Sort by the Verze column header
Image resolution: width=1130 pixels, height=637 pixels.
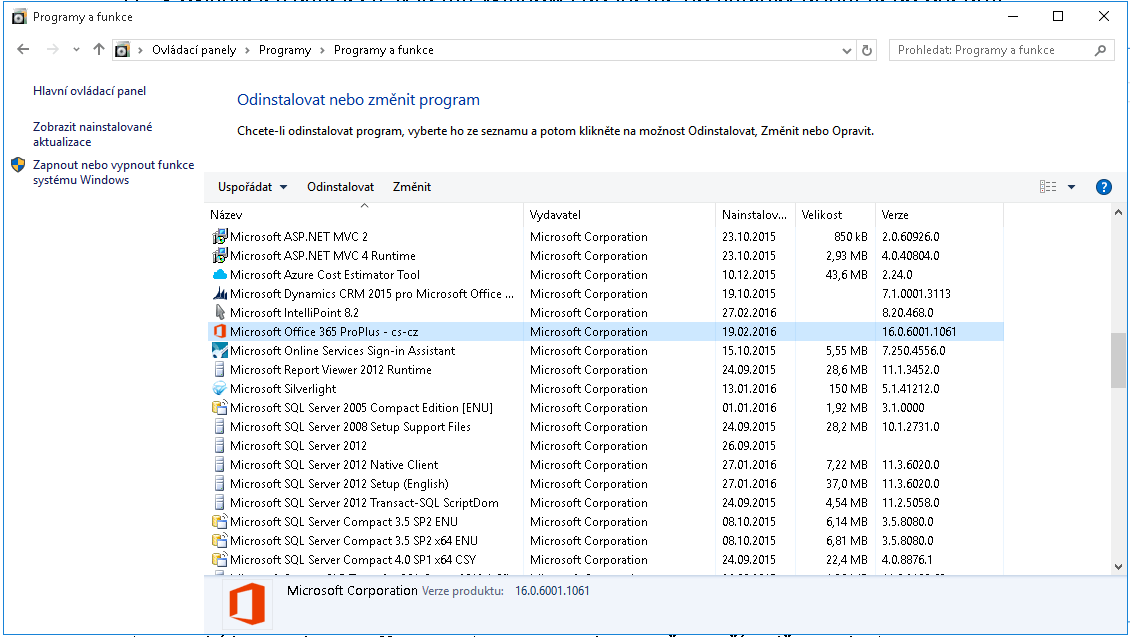click(x=939, y=215)
